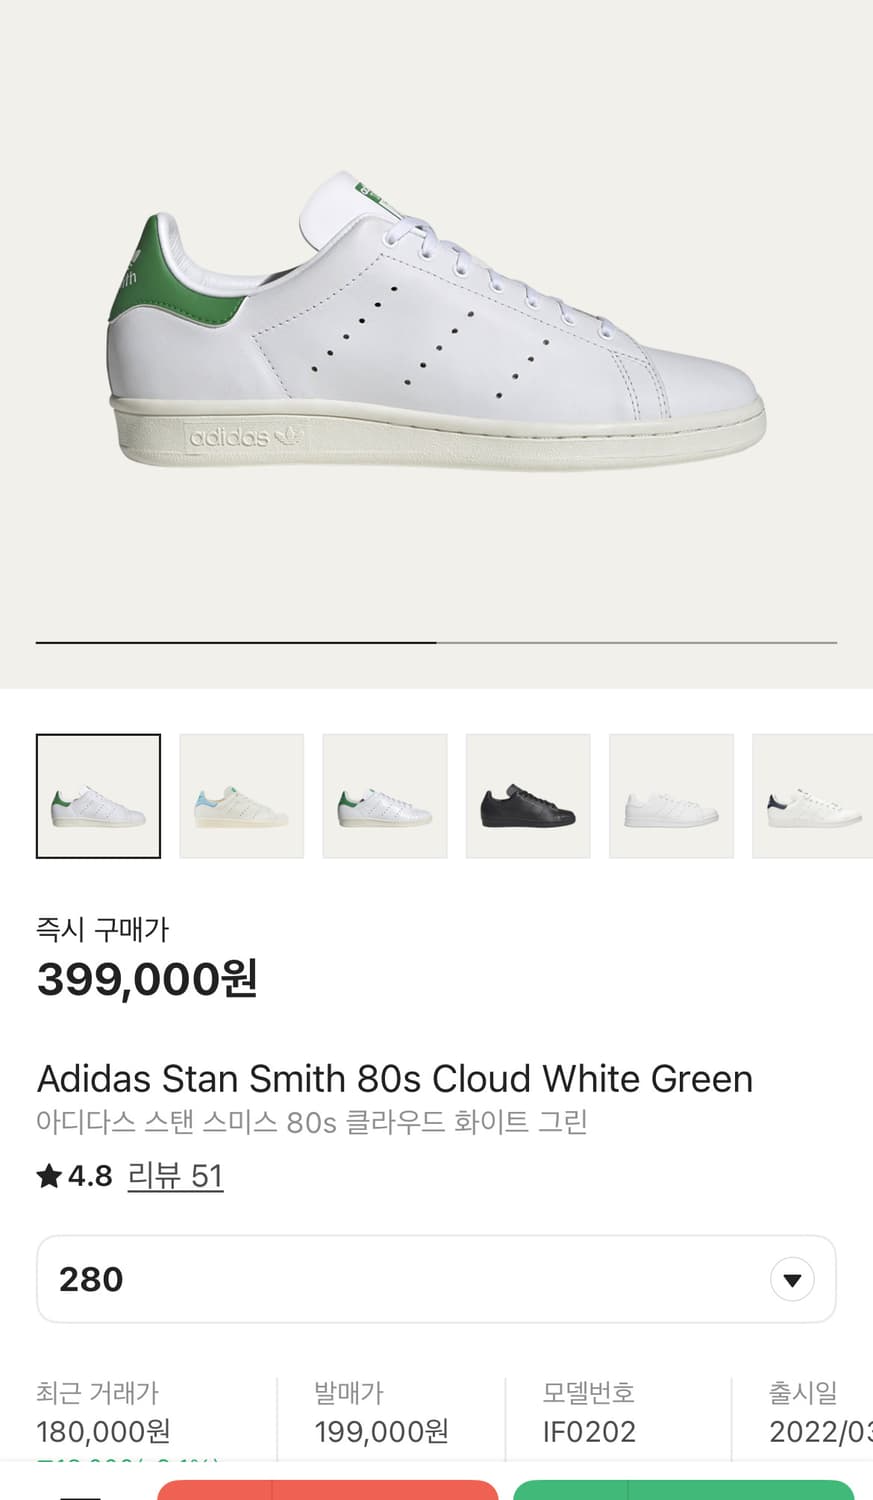Select the navy heel shoe thumbnail
Screen dimensions: 873x1500
tap(812, 796)
